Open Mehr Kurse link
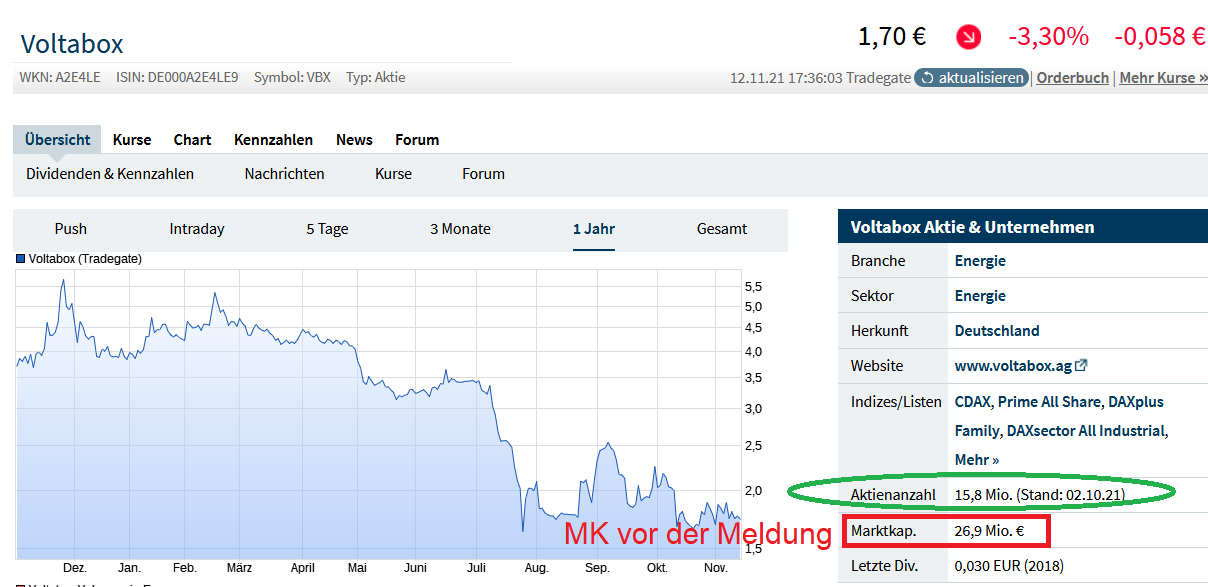 click(x=1163, y=77)
